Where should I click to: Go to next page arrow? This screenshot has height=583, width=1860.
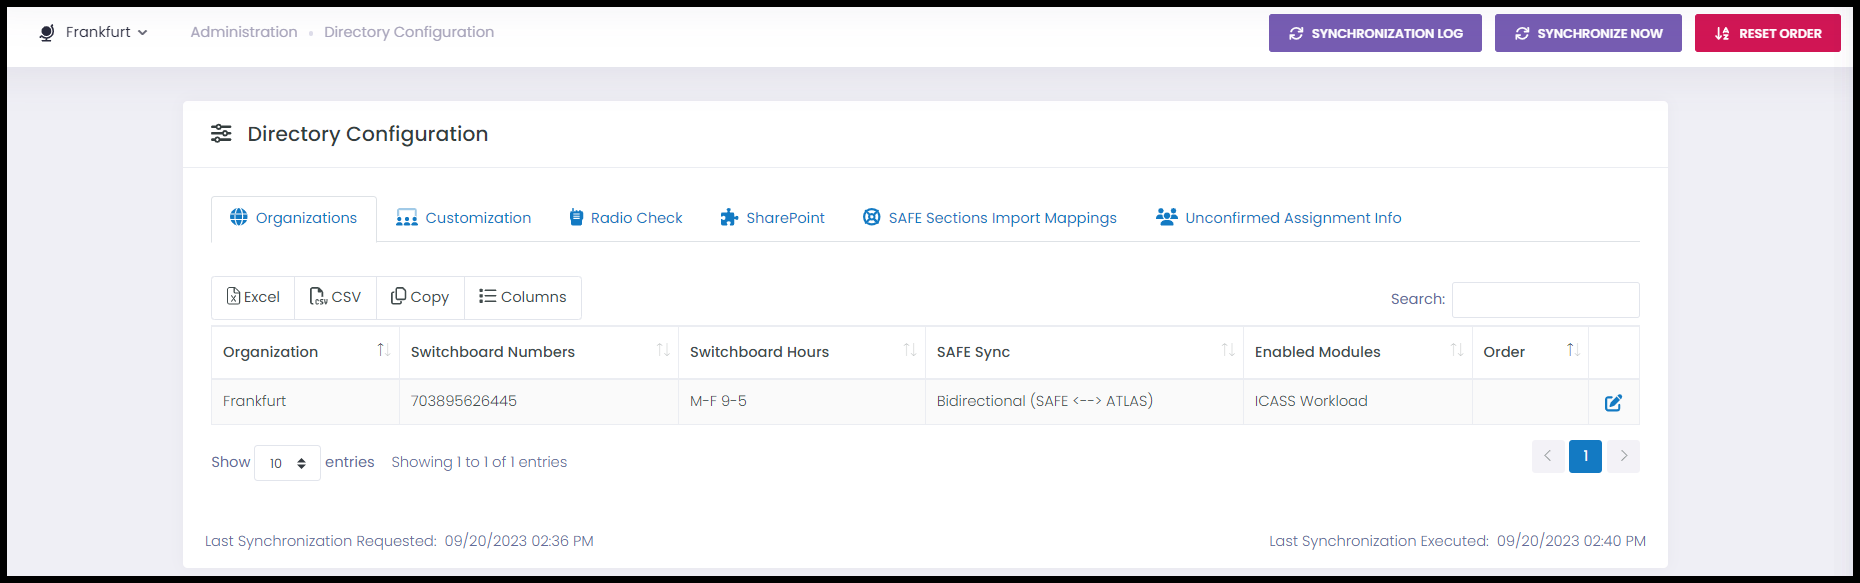click(1623, 456)
